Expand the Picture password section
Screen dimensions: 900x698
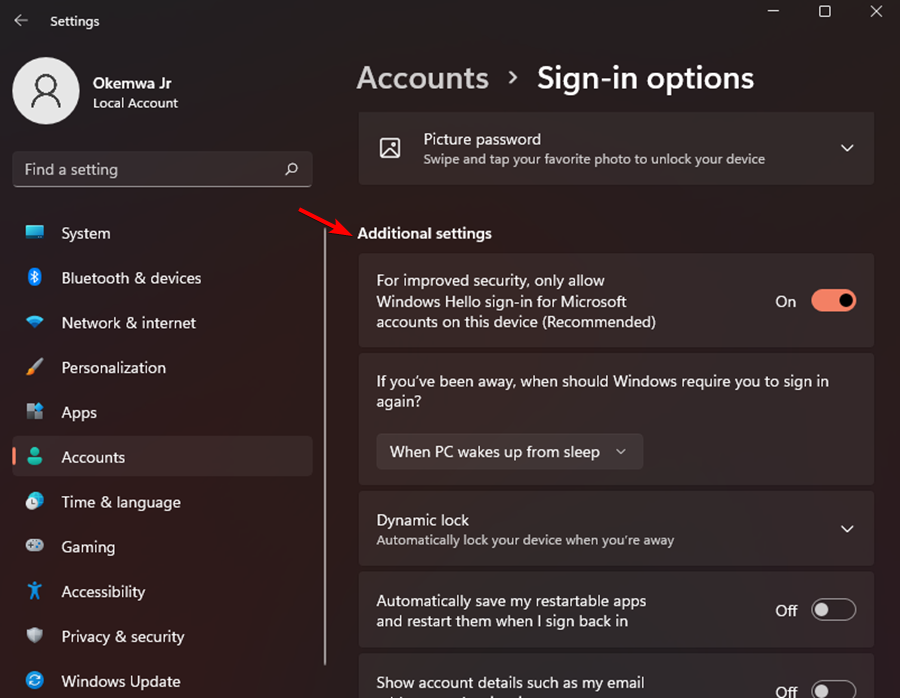pyautogui.click(x=847, y=148)
